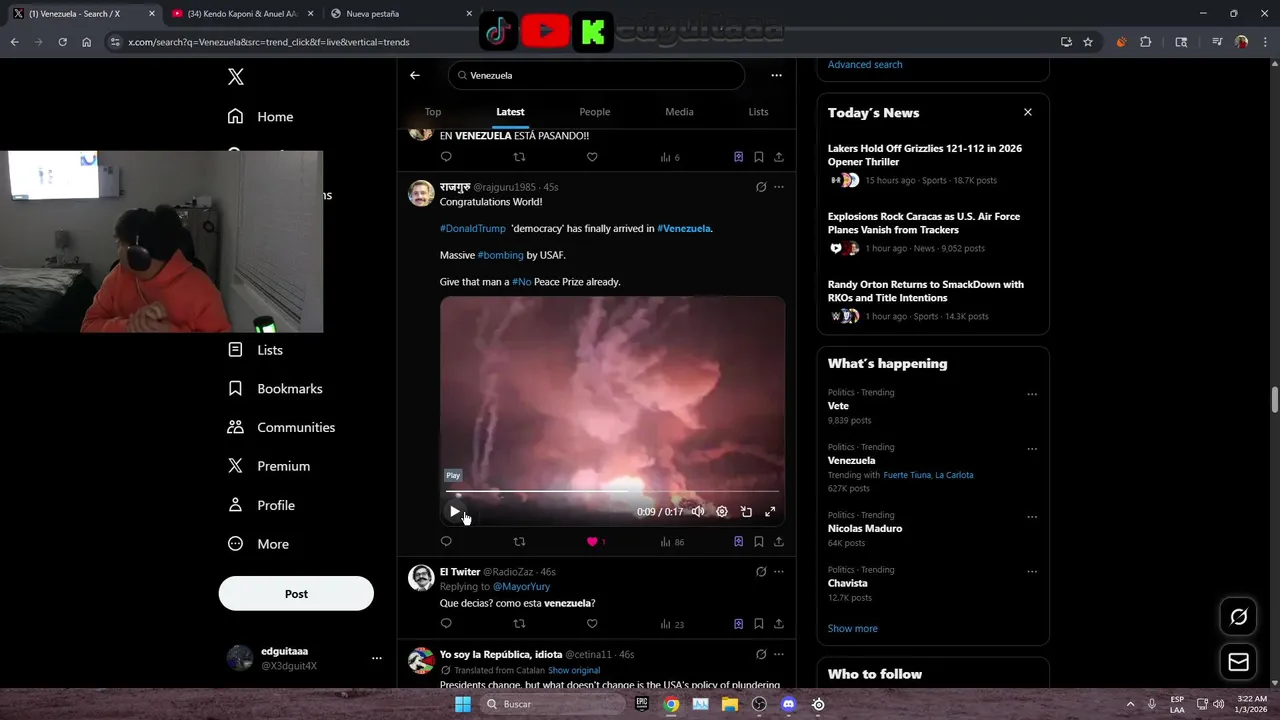Open the floating Messages envelope button

click(x=1238, y=662)
